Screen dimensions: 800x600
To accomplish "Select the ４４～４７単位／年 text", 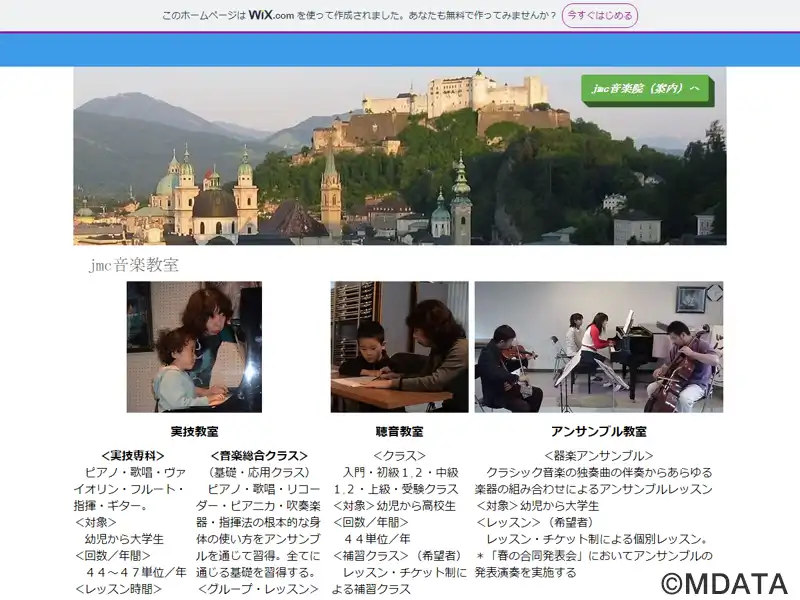I will (x=136, y=572).
